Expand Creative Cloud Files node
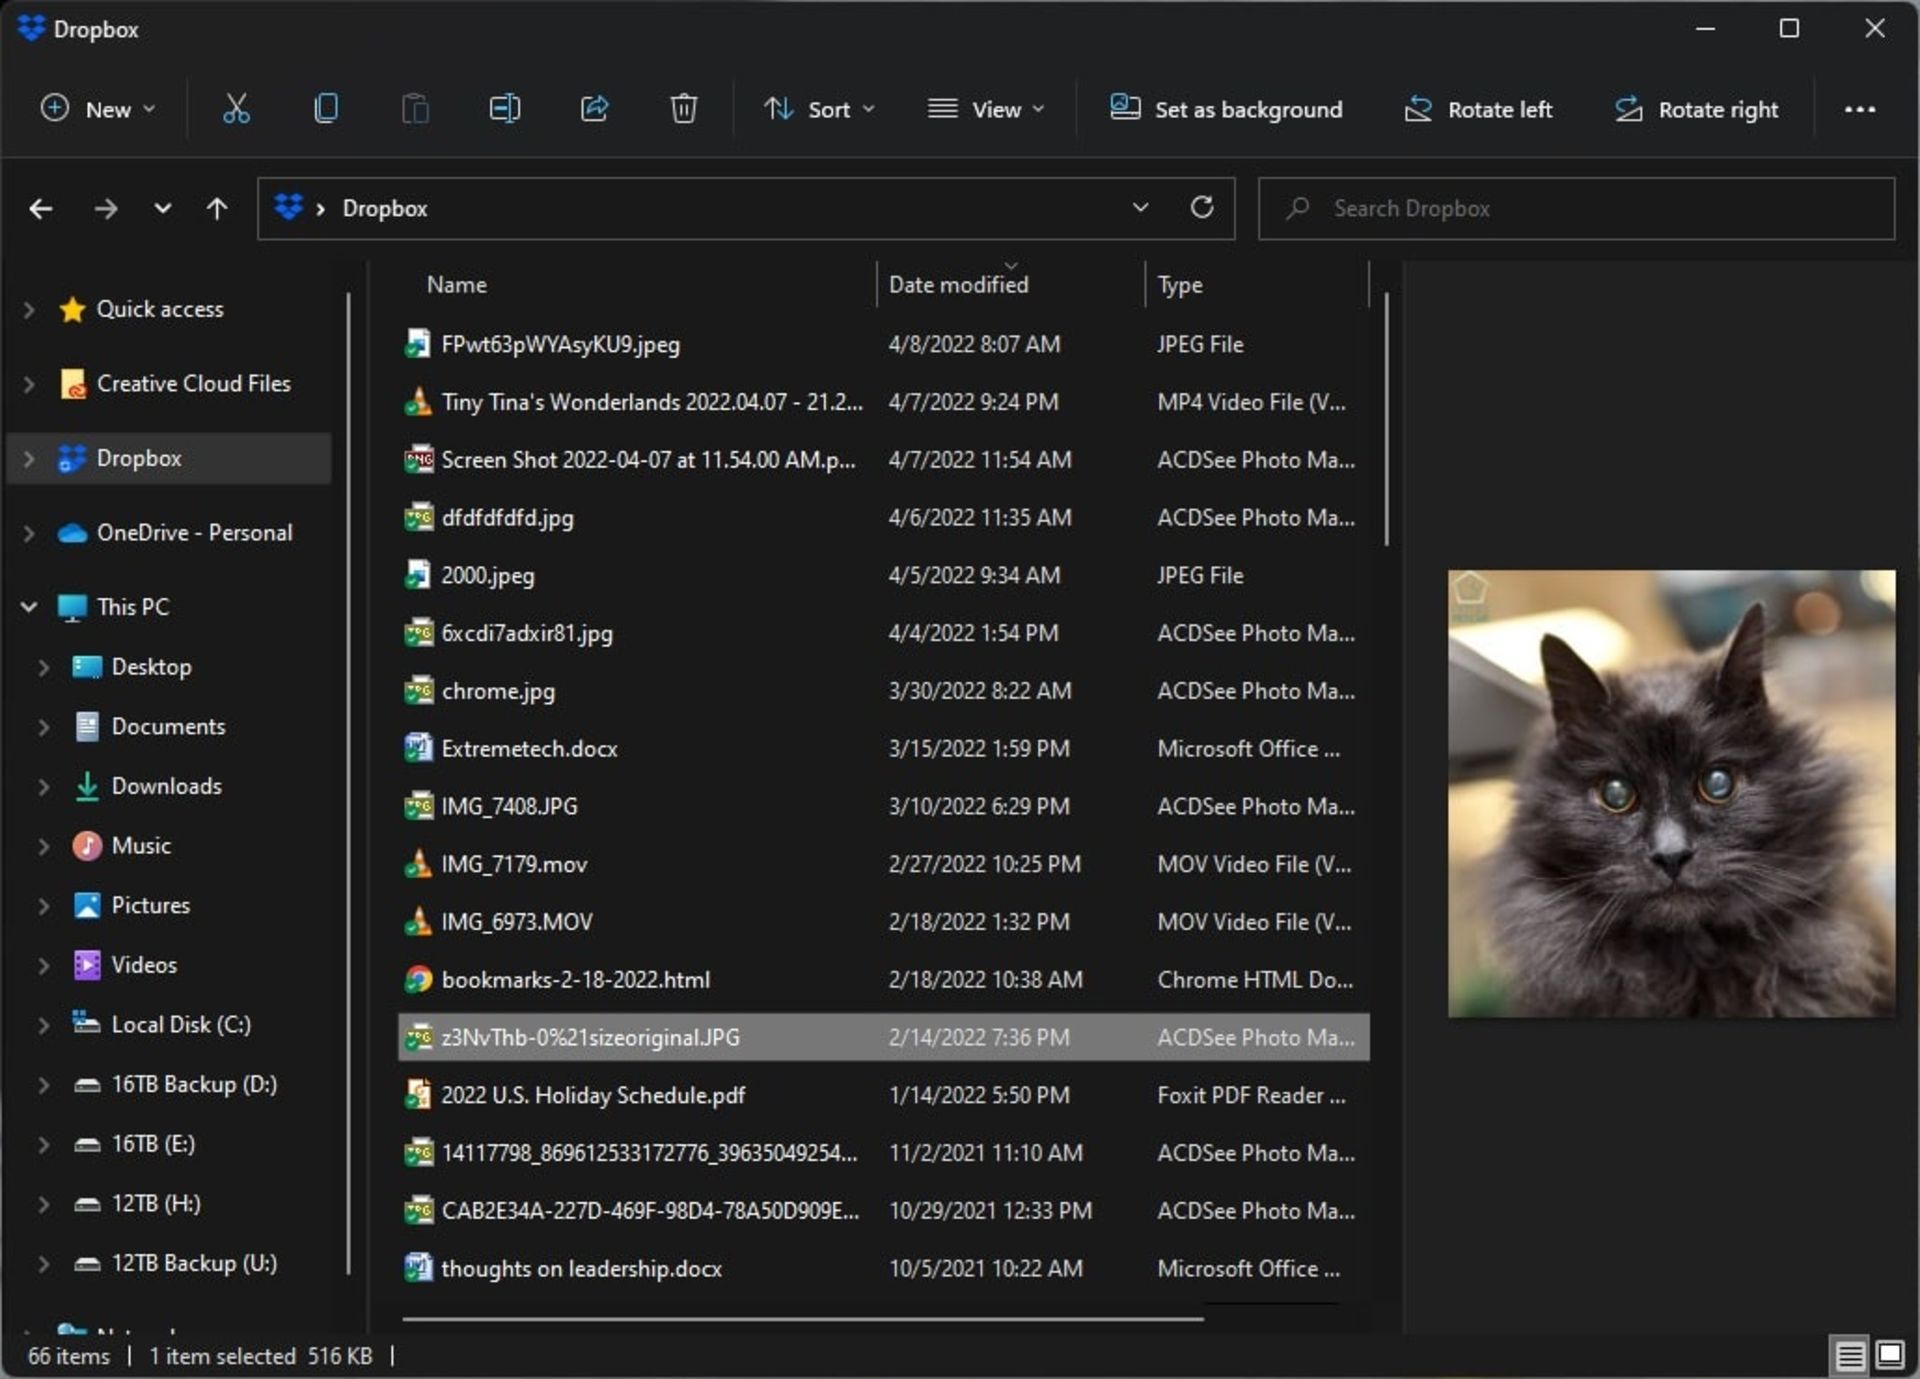Image resolution: width=1920 pixels, height=1379 pixels. [x=29, y=384]
